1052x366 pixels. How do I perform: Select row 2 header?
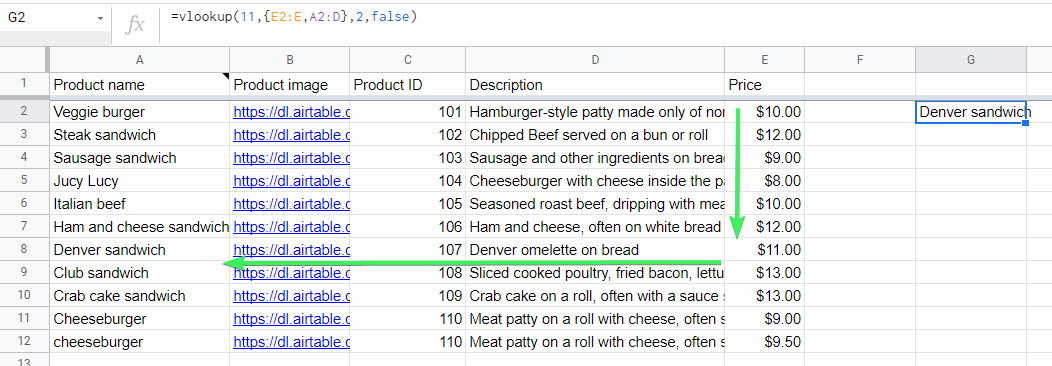tap(24, 111)
